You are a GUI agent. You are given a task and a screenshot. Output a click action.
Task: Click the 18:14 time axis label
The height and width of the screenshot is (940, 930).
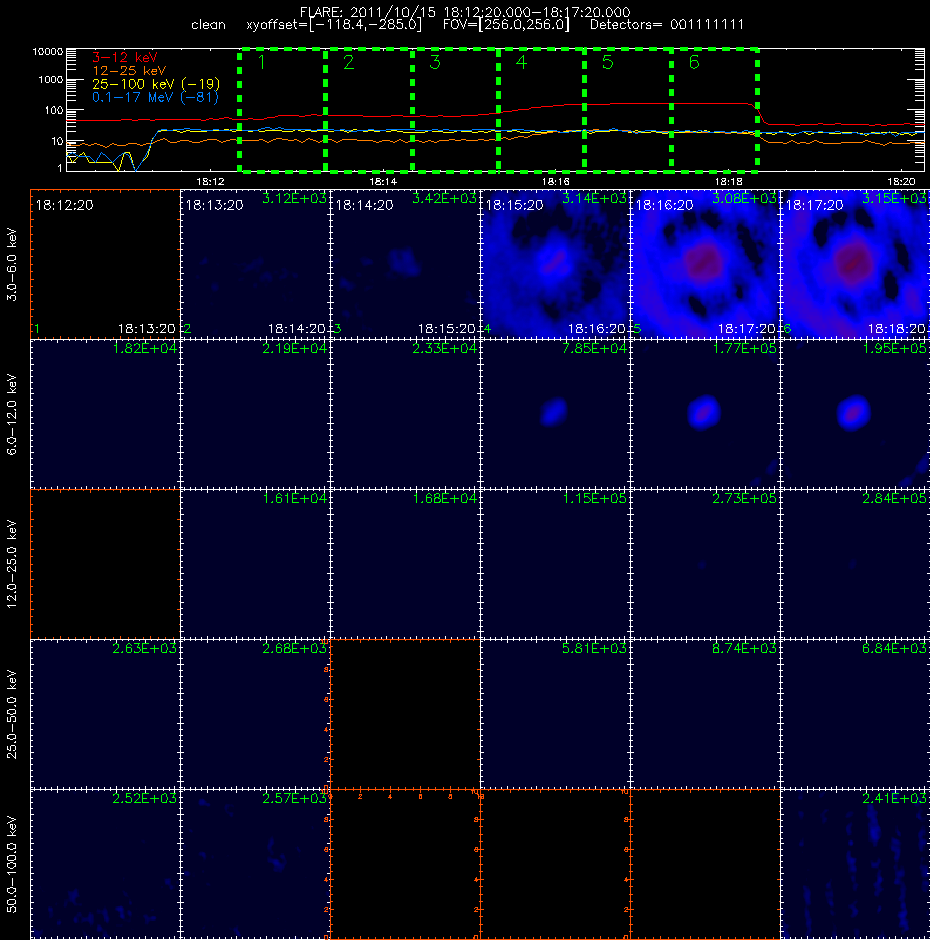[383, 181]
